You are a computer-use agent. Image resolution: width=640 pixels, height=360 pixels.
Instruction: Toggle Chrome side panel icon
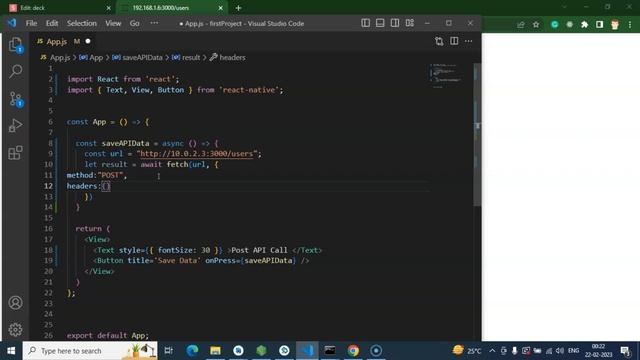pos(599,25)
